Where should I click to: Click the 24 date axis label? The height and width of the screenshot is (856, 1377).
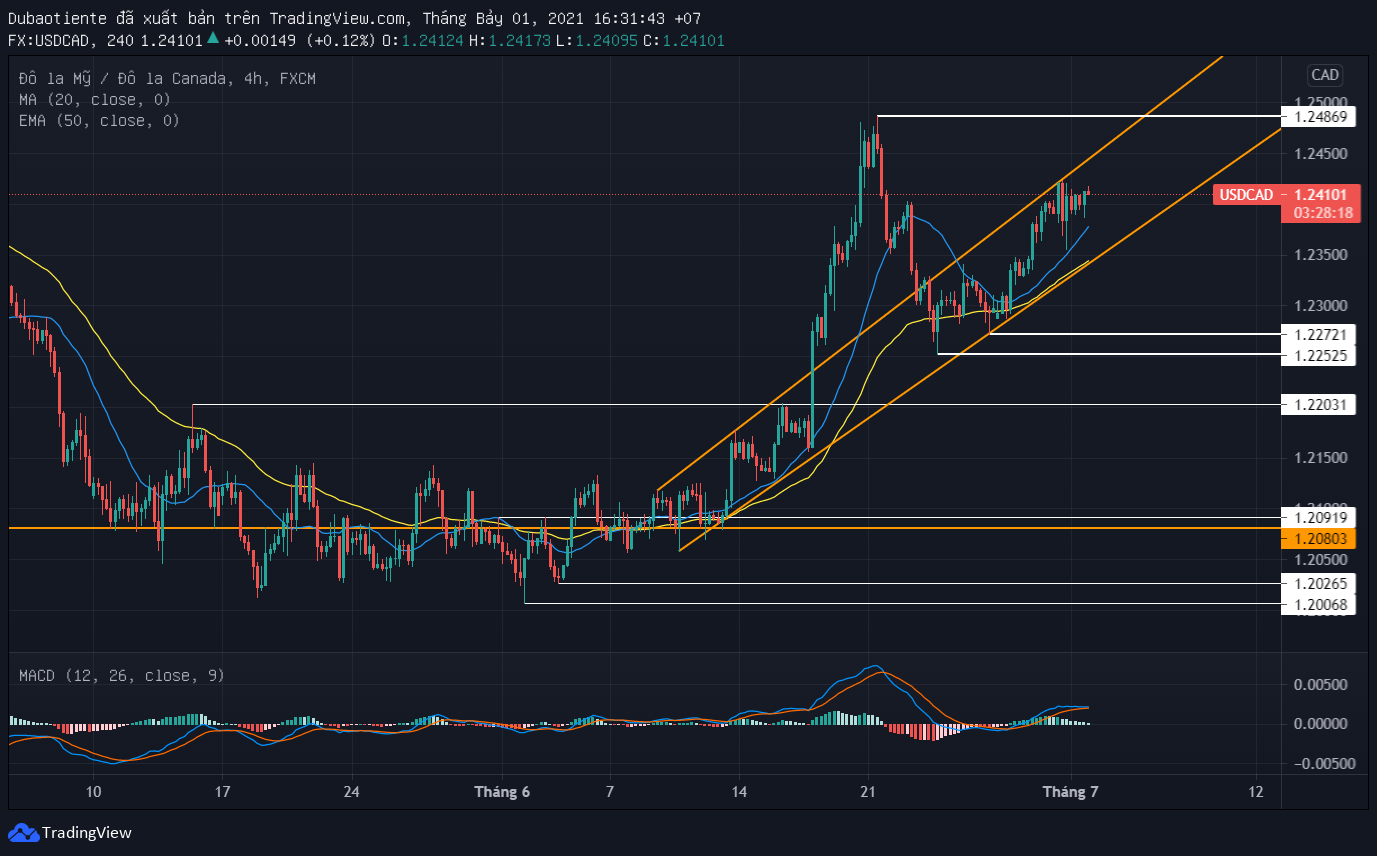[x=351, y=792]
